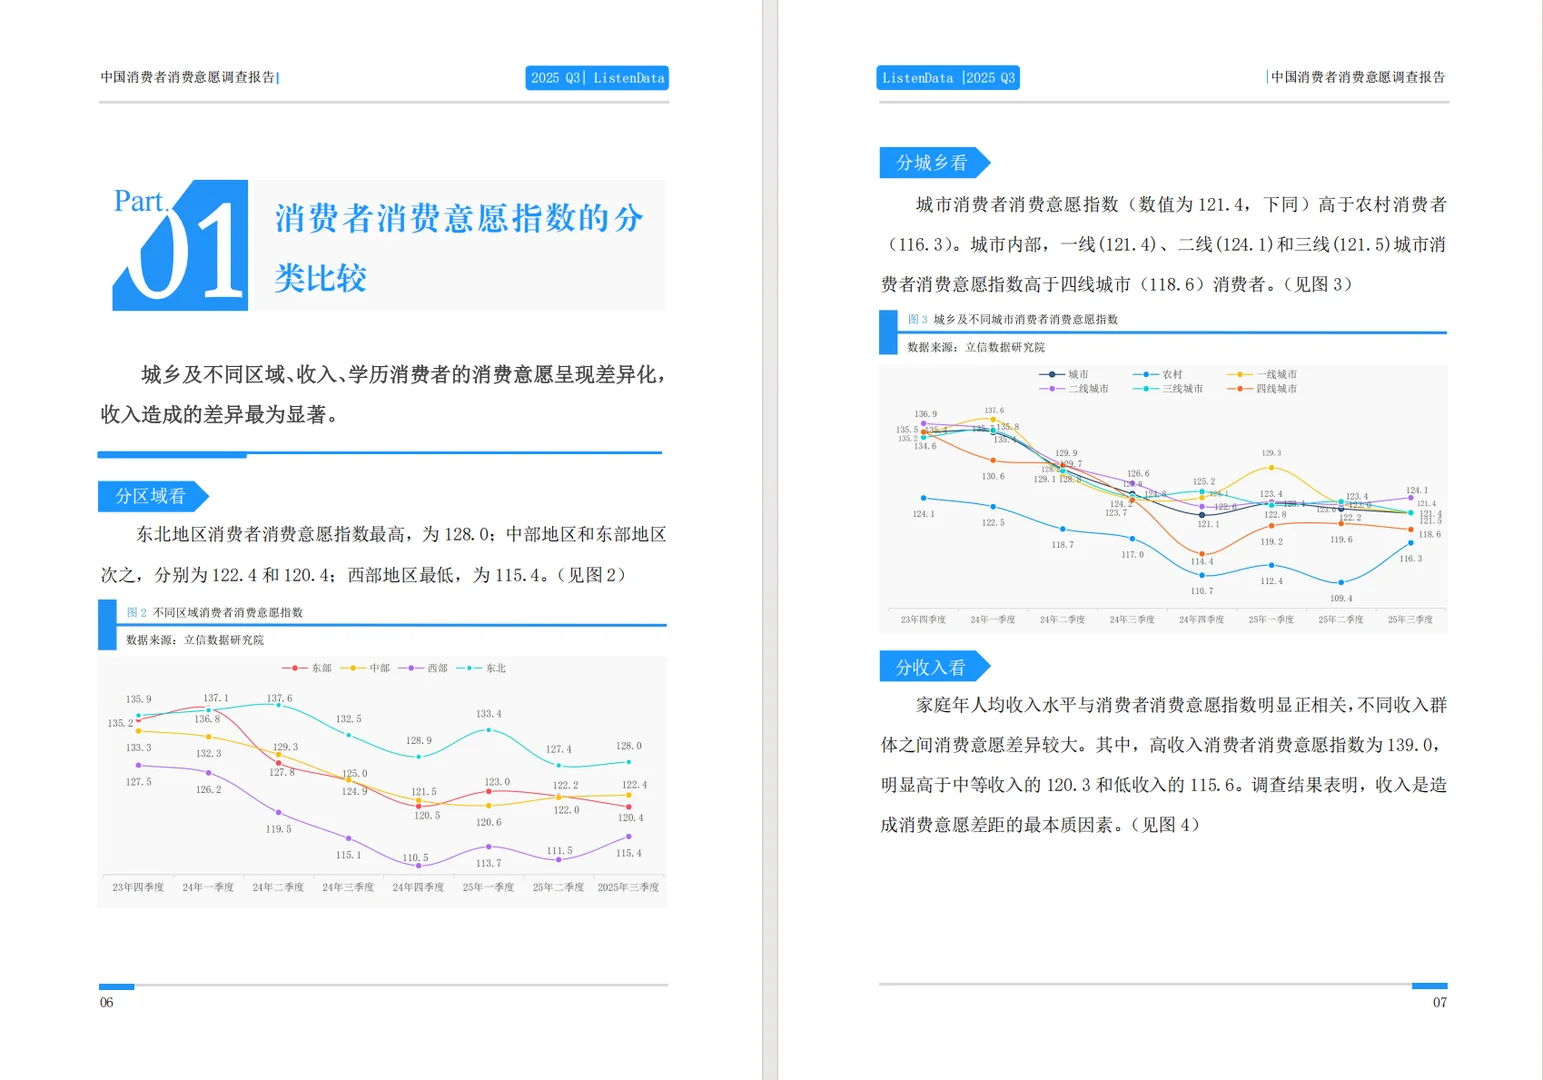Click page number 07

pyautogui.click(x=1439, y=1002)
